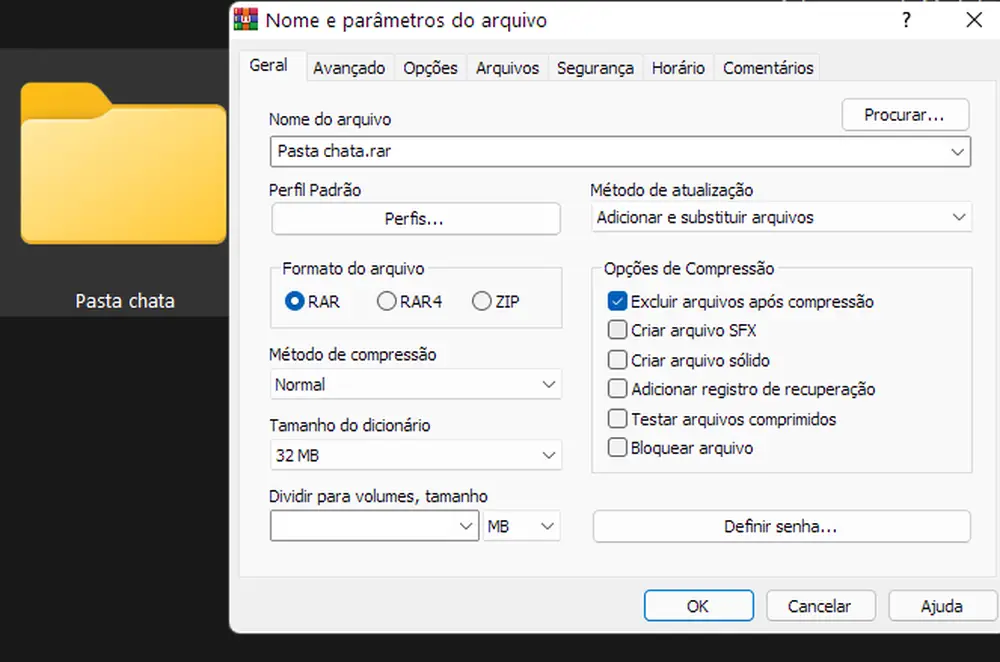Check Adicionar registro de recuperação
The width and height of the screenshot is (1000, 662).
coord(617,389)
